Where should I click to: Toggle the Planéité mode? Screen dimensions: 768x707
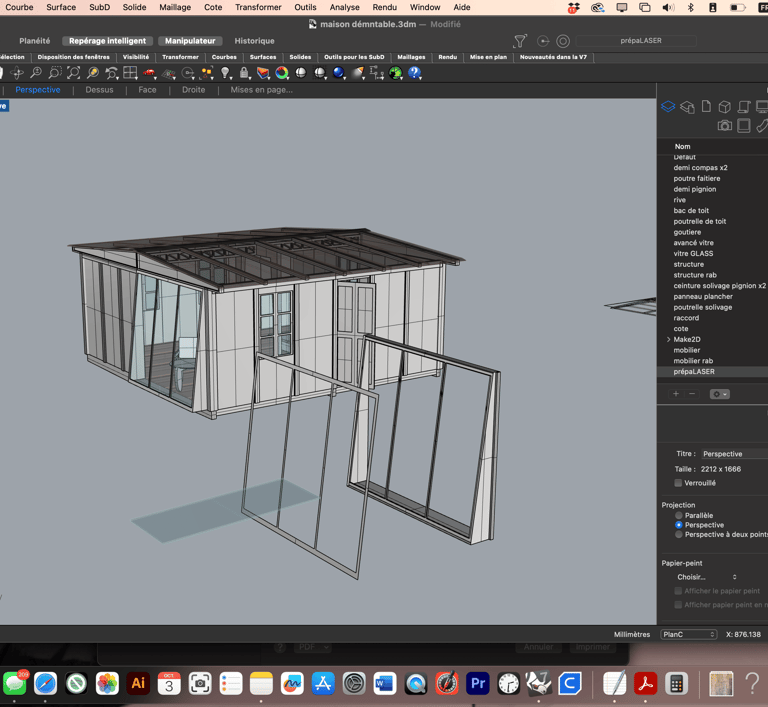(35, 41)
